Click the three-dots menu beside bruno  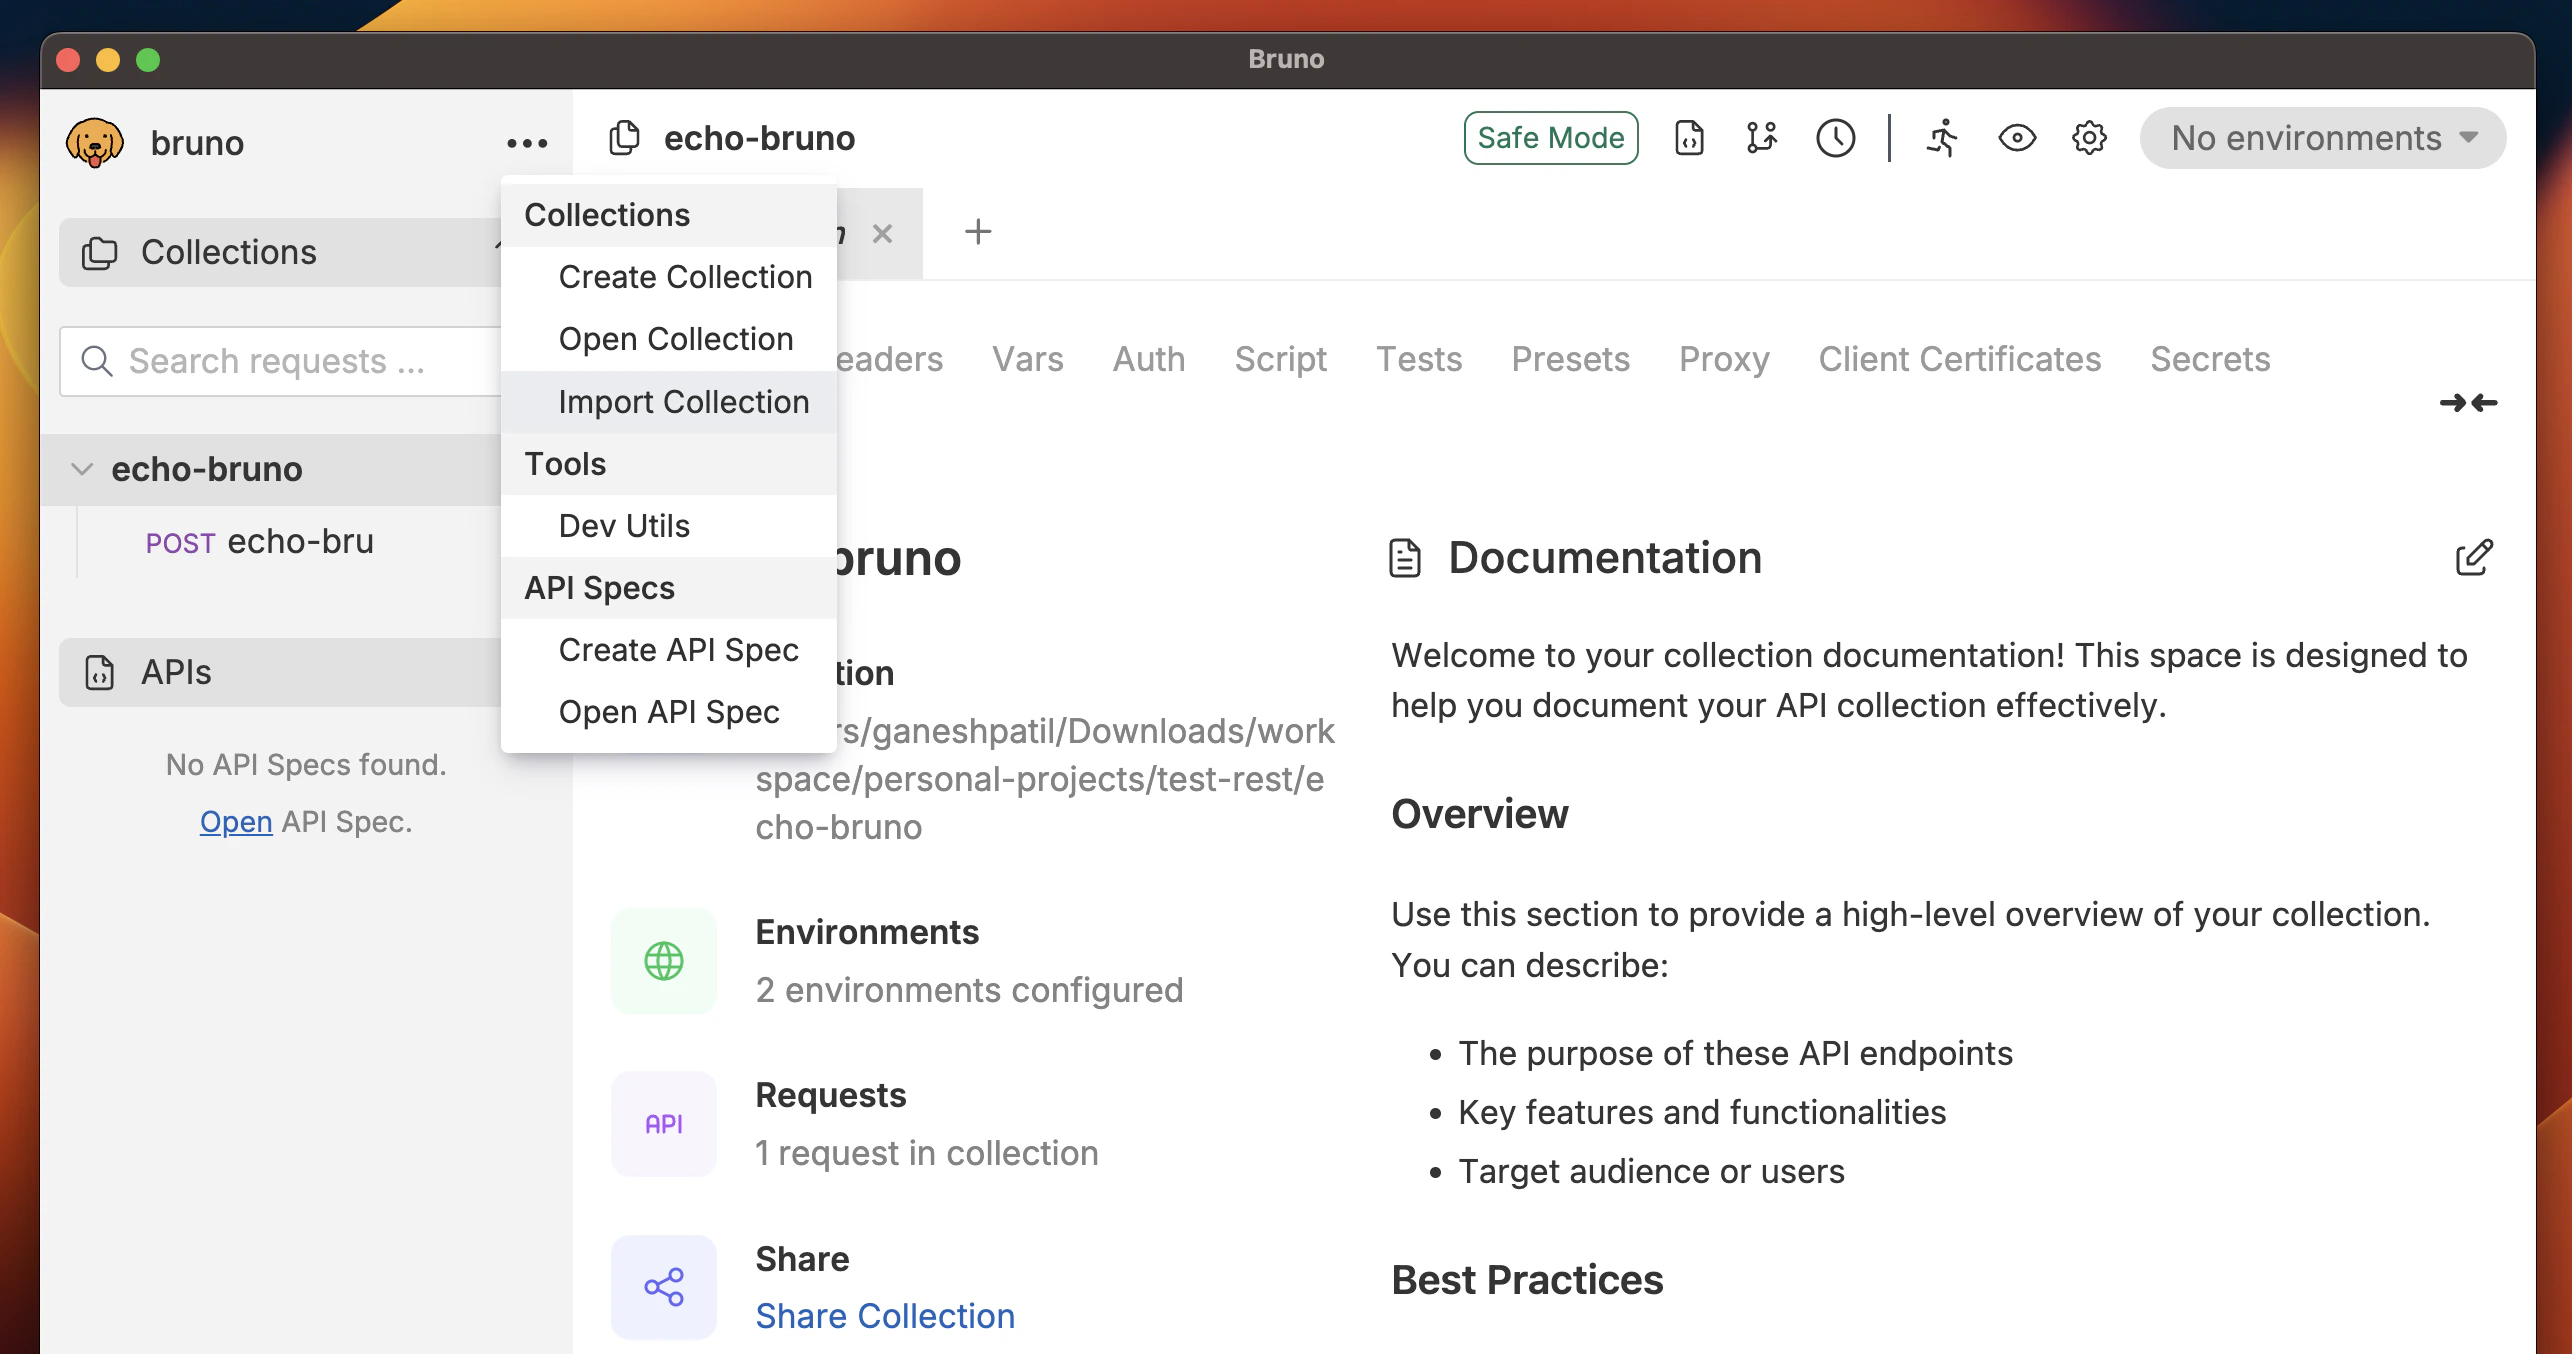point(527,143)
